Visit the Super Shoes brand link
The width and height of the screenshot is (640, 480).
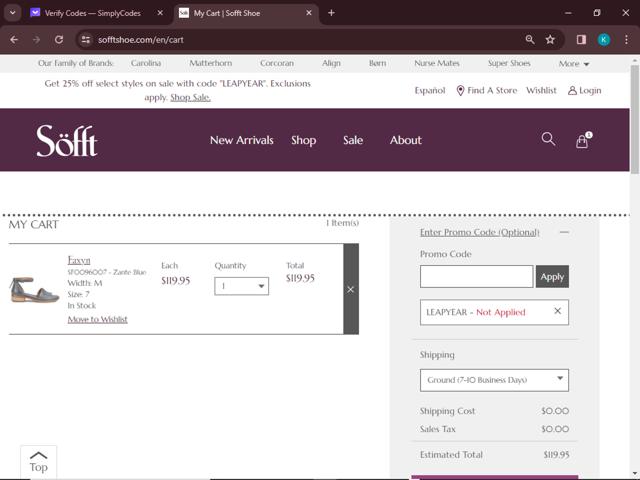tap(509, 63)
